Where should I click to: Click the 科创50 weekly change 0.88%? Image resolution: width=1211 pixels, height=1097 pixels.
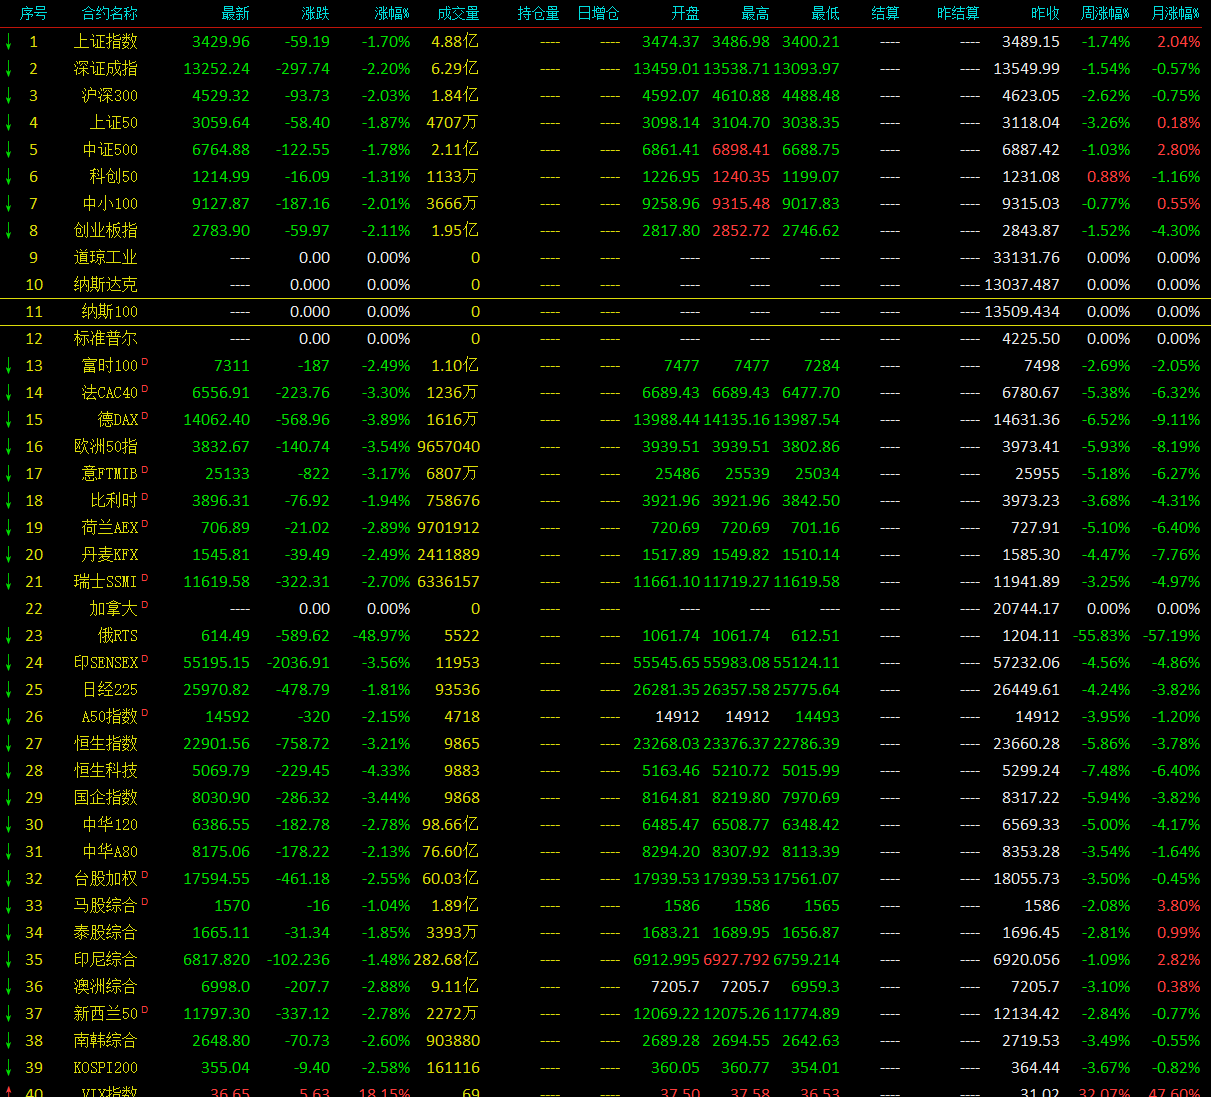point(1108,177)
